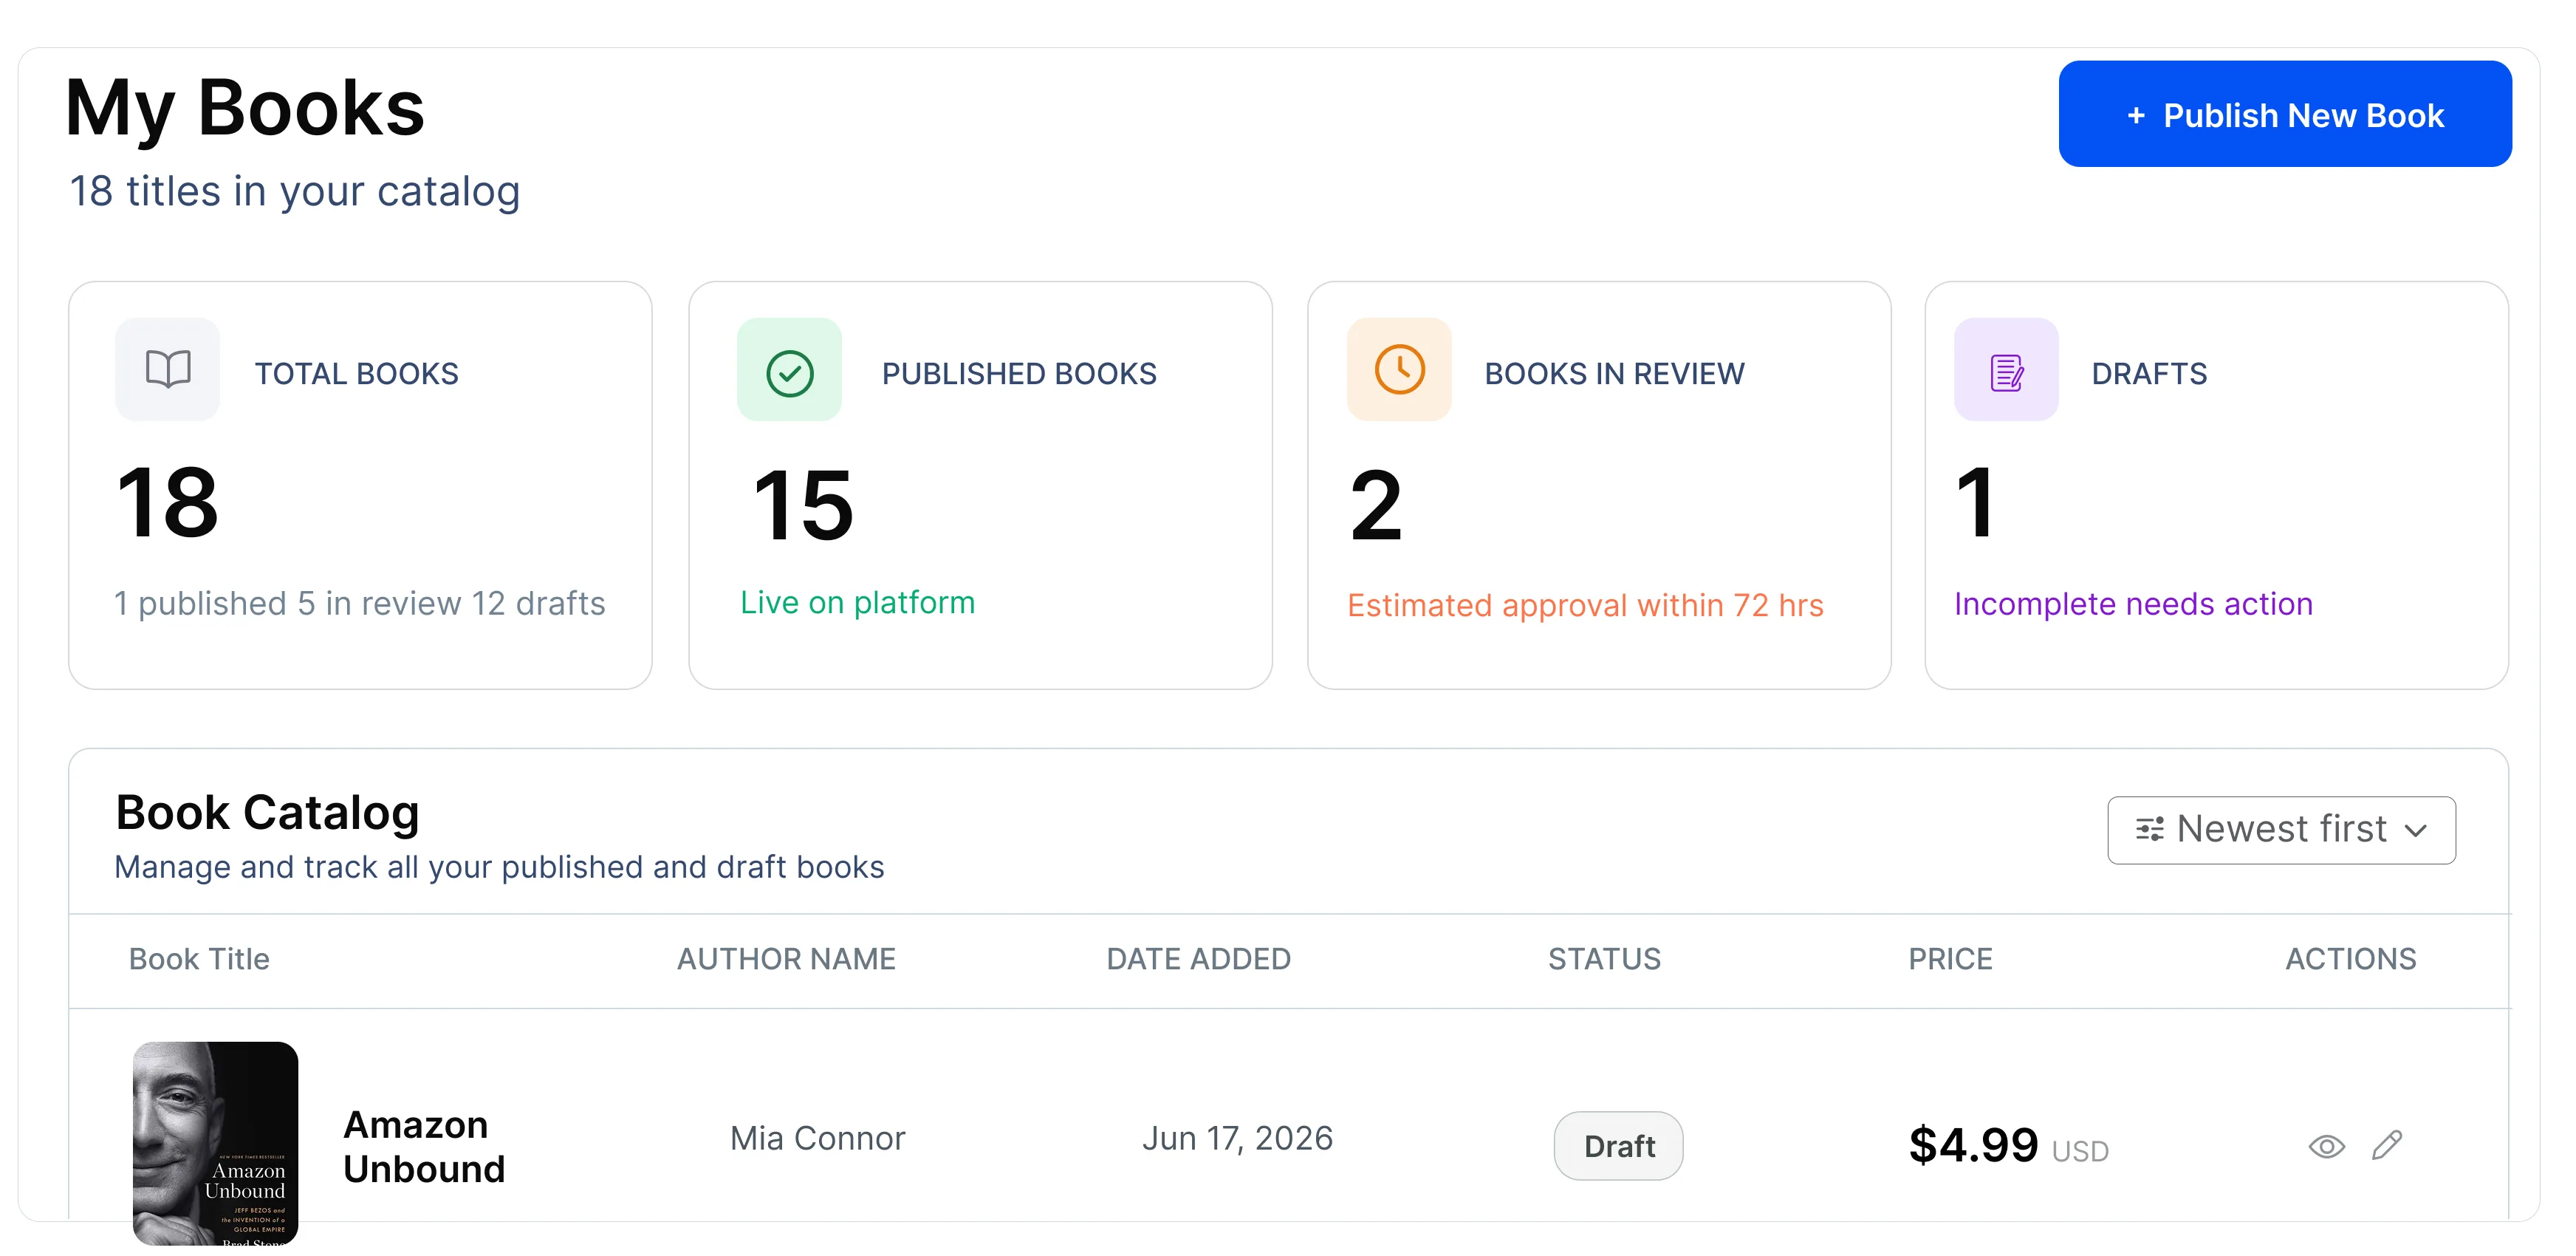Click the PRICE column header

(1950, 959)
